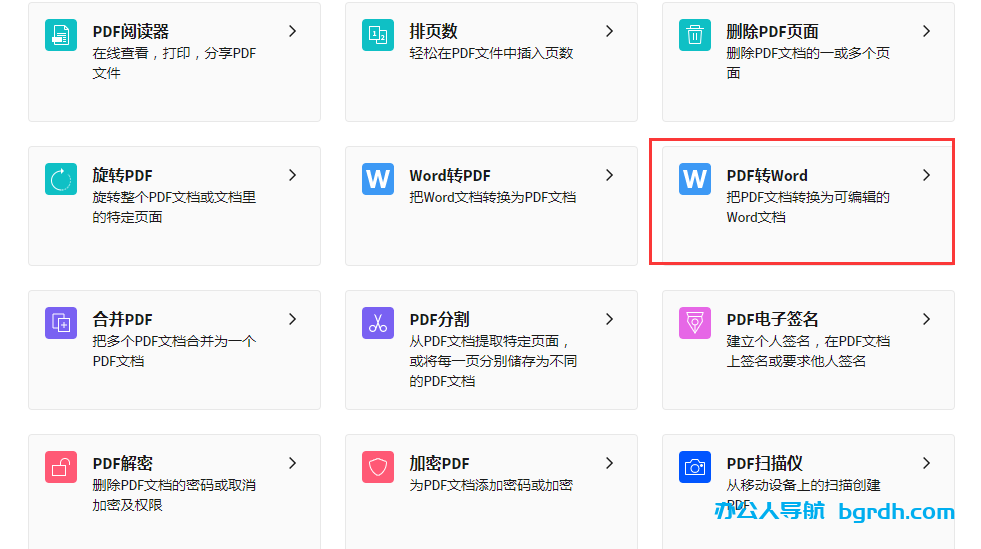The image size is (981, 549).
Task: Open PDF解密 via its chevron arrow
Action: point(293,463)
